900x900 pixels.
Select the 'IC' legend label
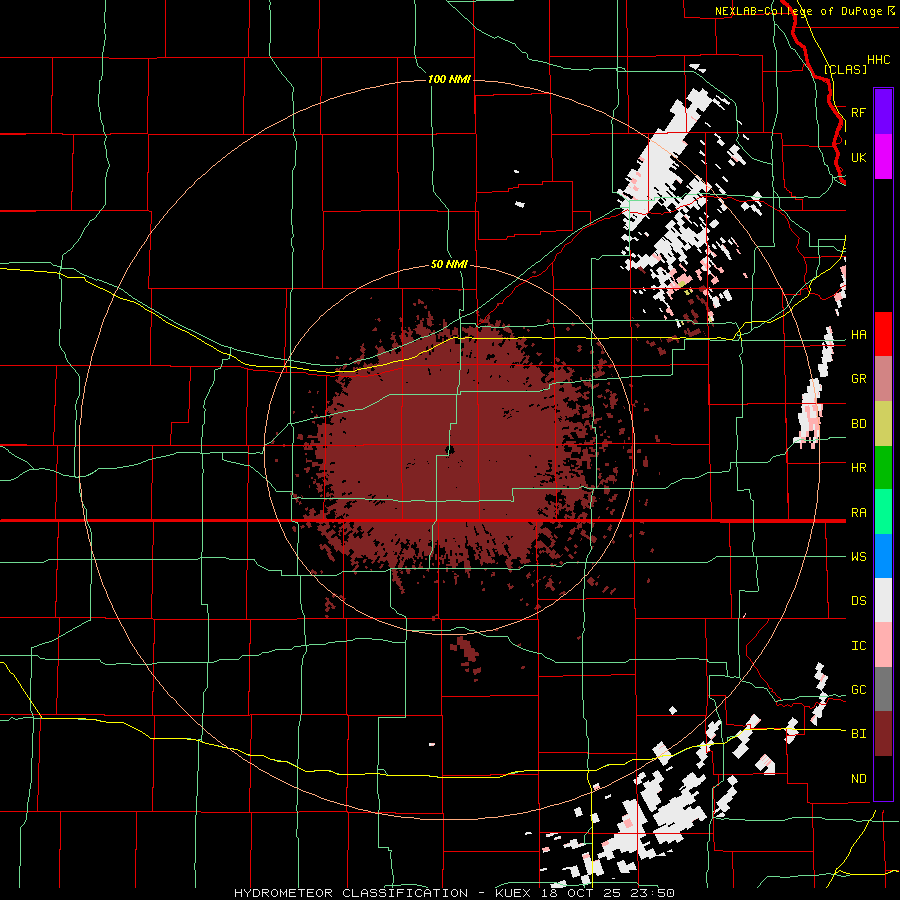[x=858, y=645]
